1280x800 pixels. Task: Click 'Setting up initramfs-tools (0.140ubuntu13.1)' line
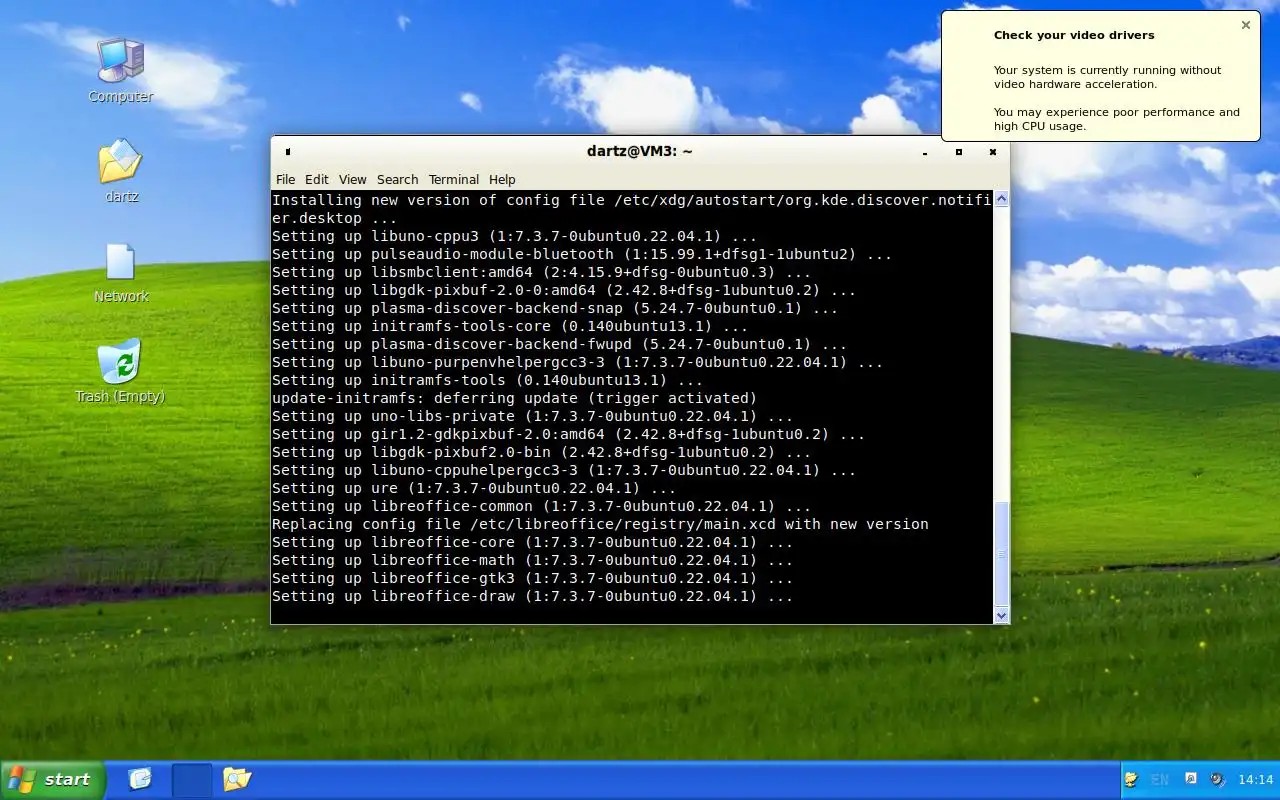click(488, 380)
